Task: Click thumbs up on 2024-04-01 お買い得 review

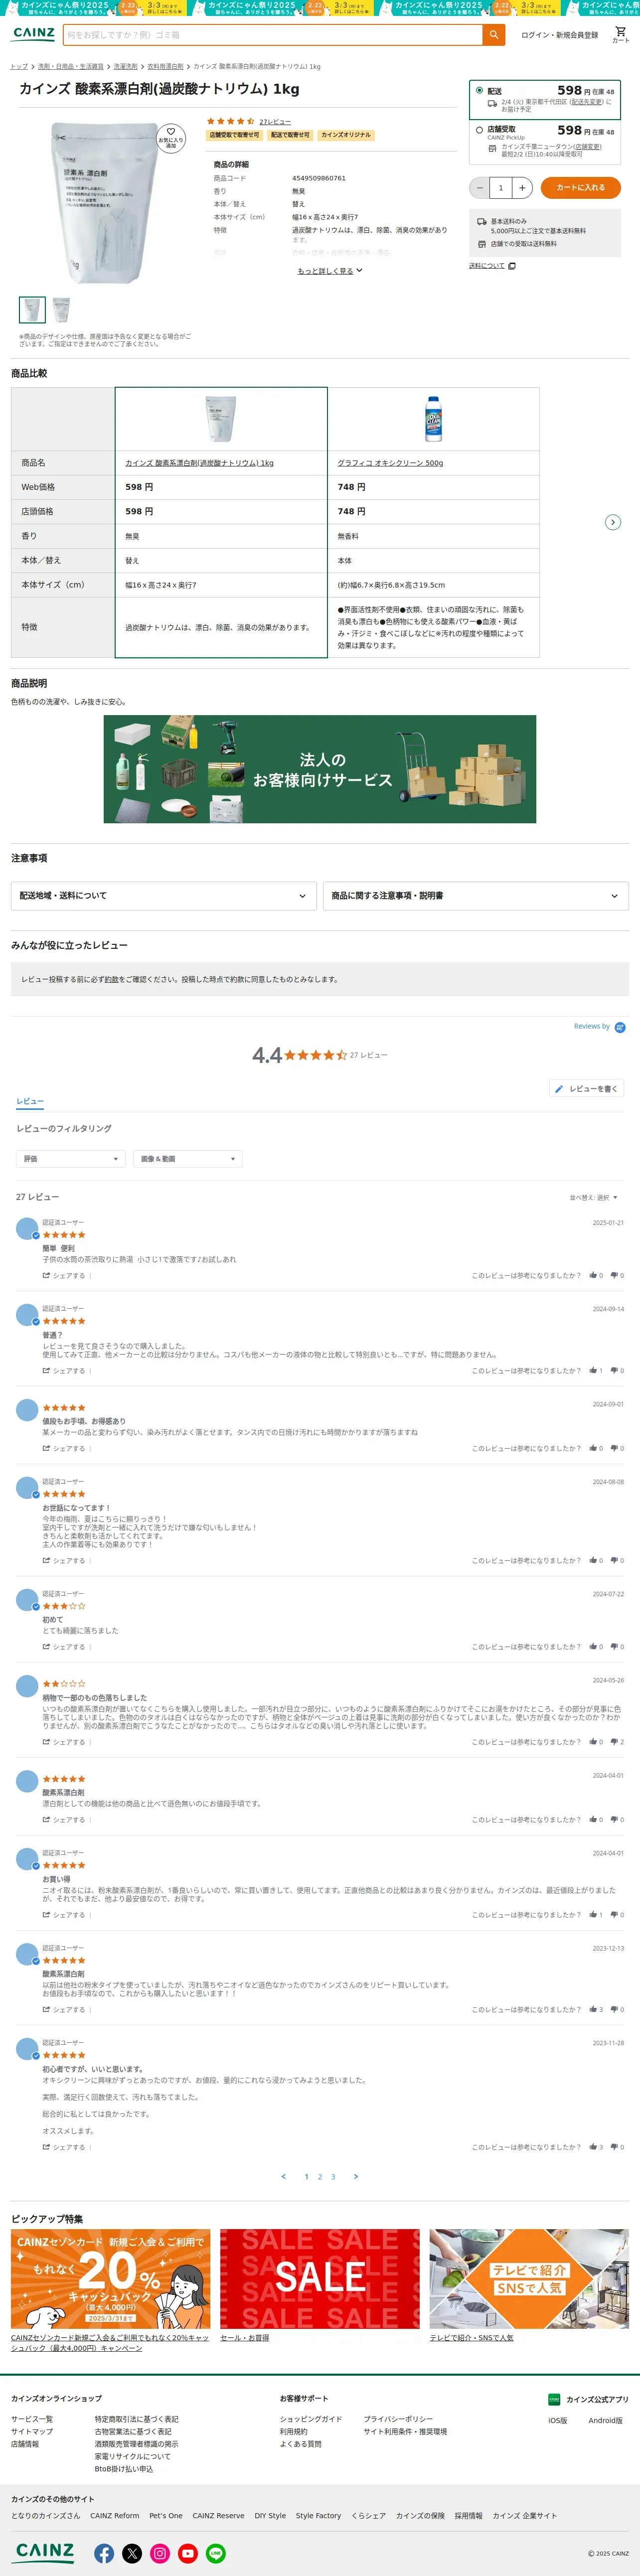Action: pos(593,1914)
